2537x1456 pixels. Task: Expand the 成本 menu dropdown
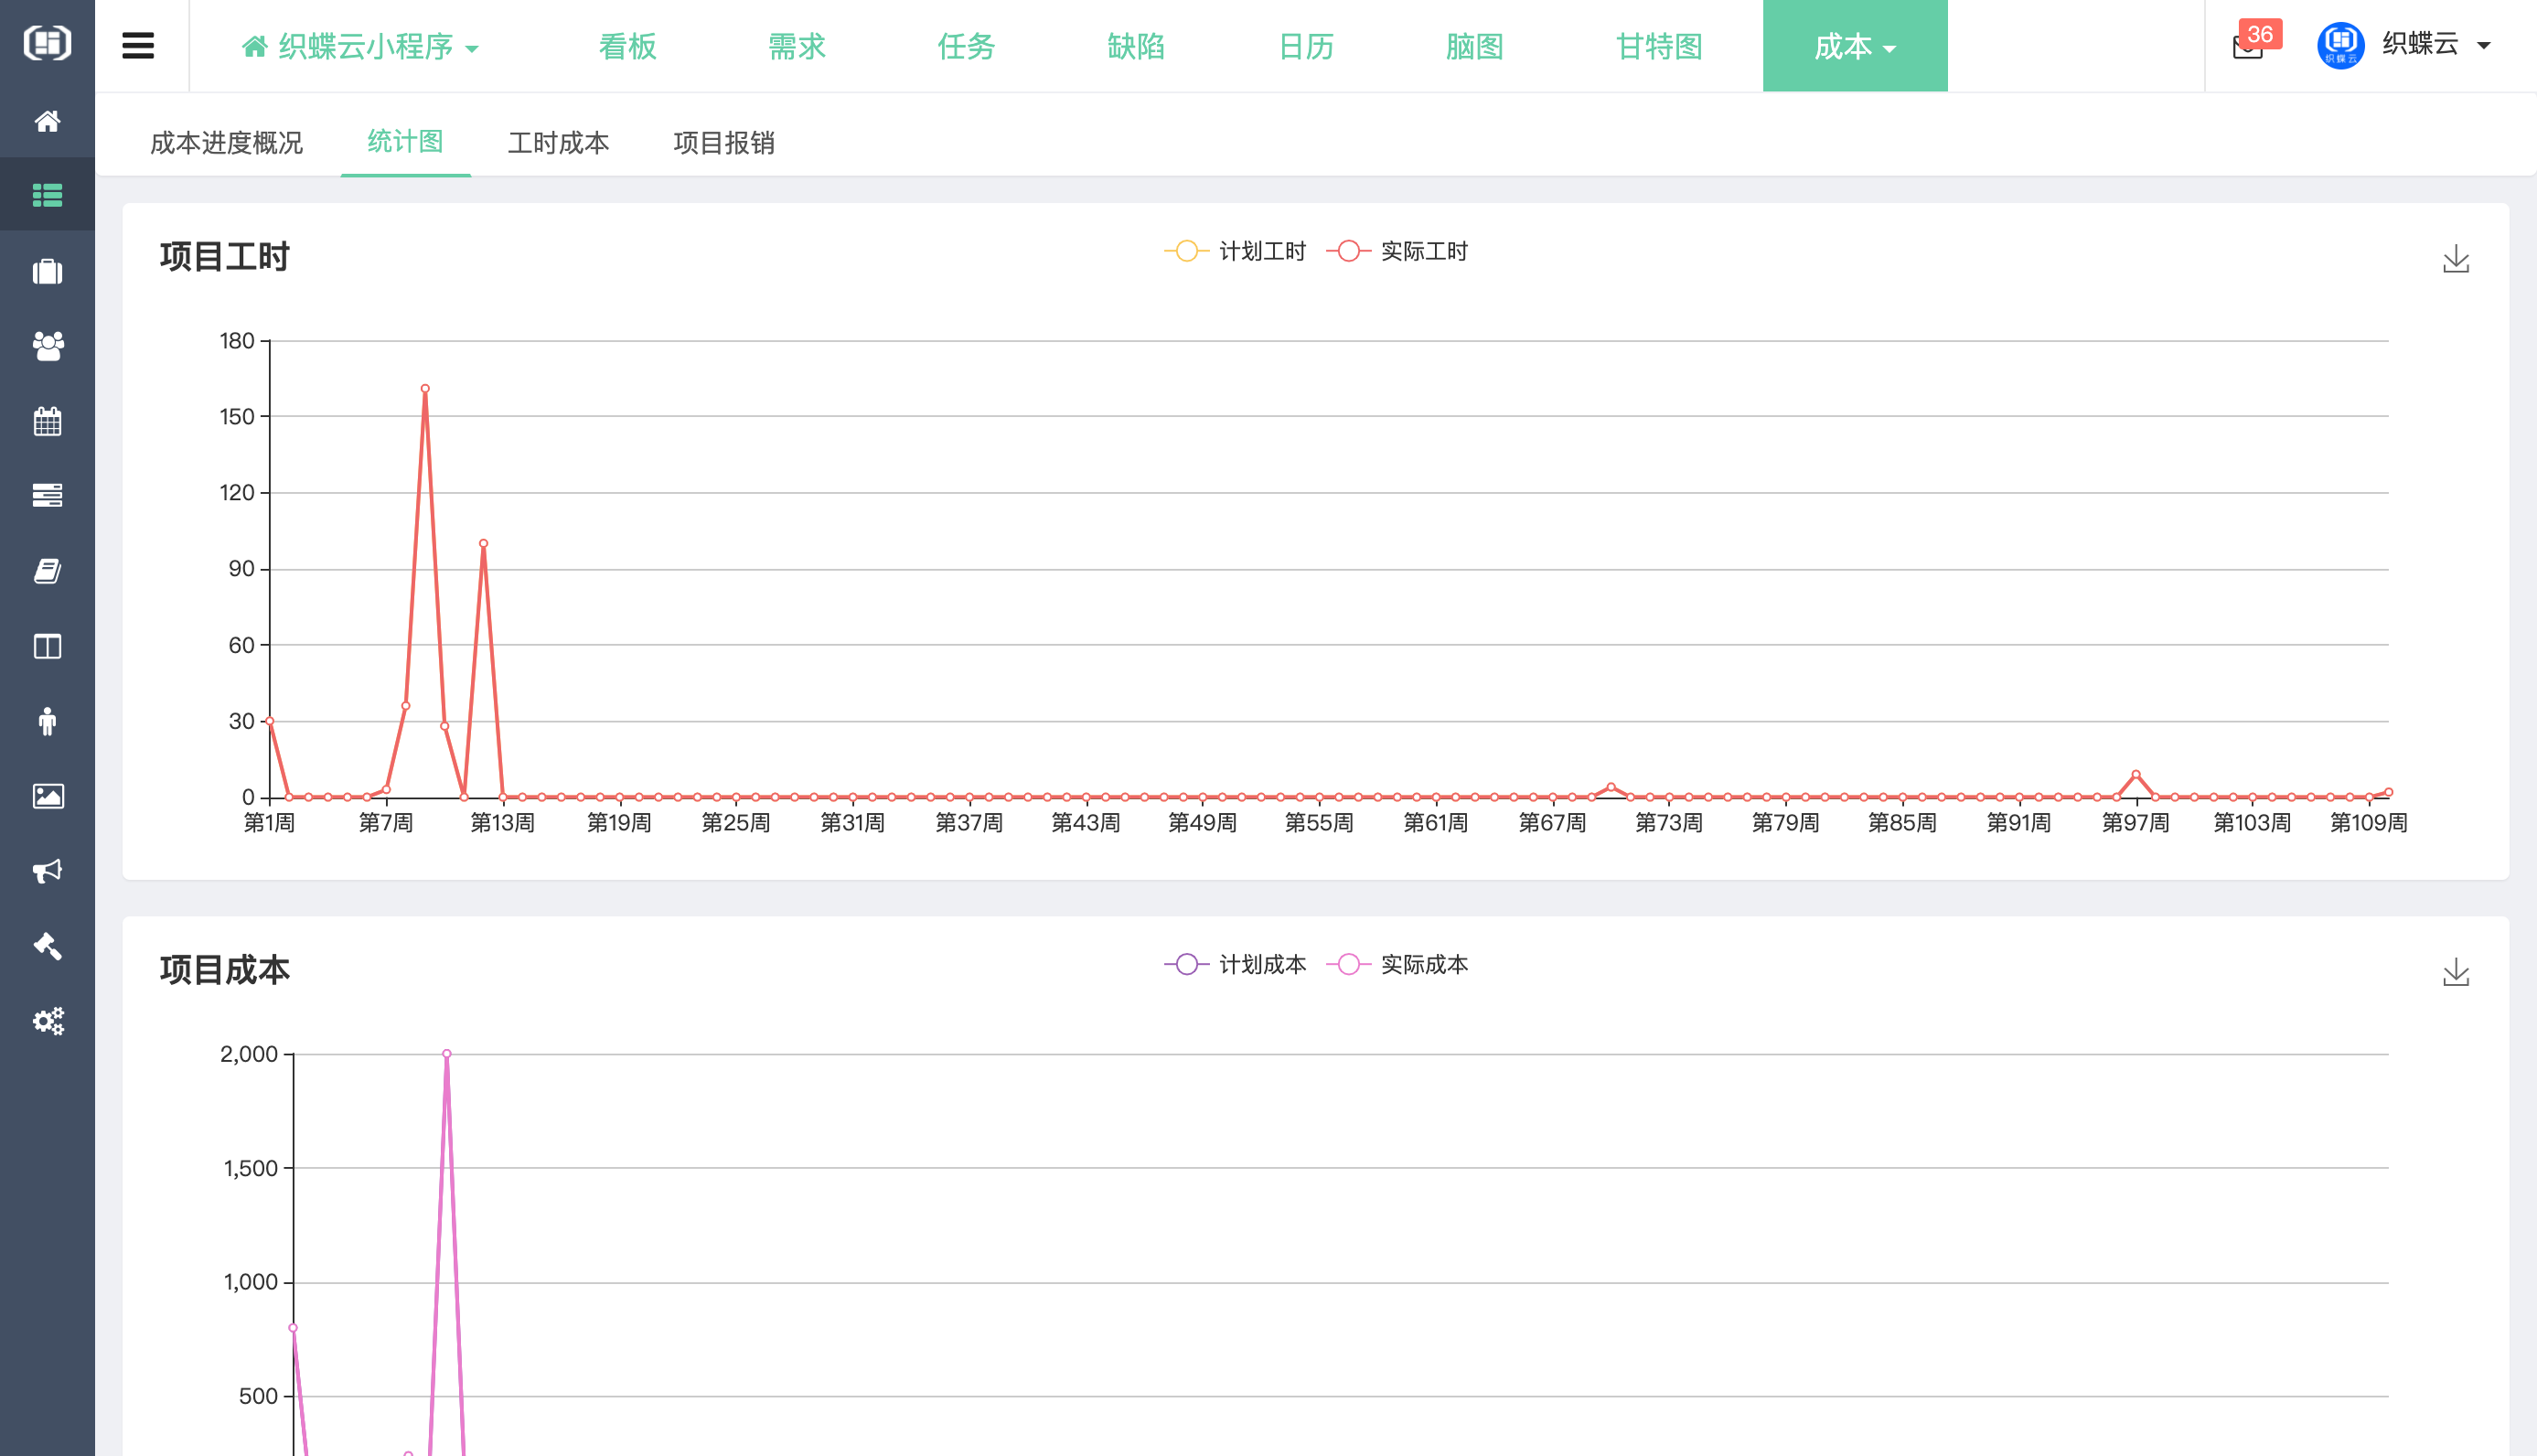point(1854,46)
